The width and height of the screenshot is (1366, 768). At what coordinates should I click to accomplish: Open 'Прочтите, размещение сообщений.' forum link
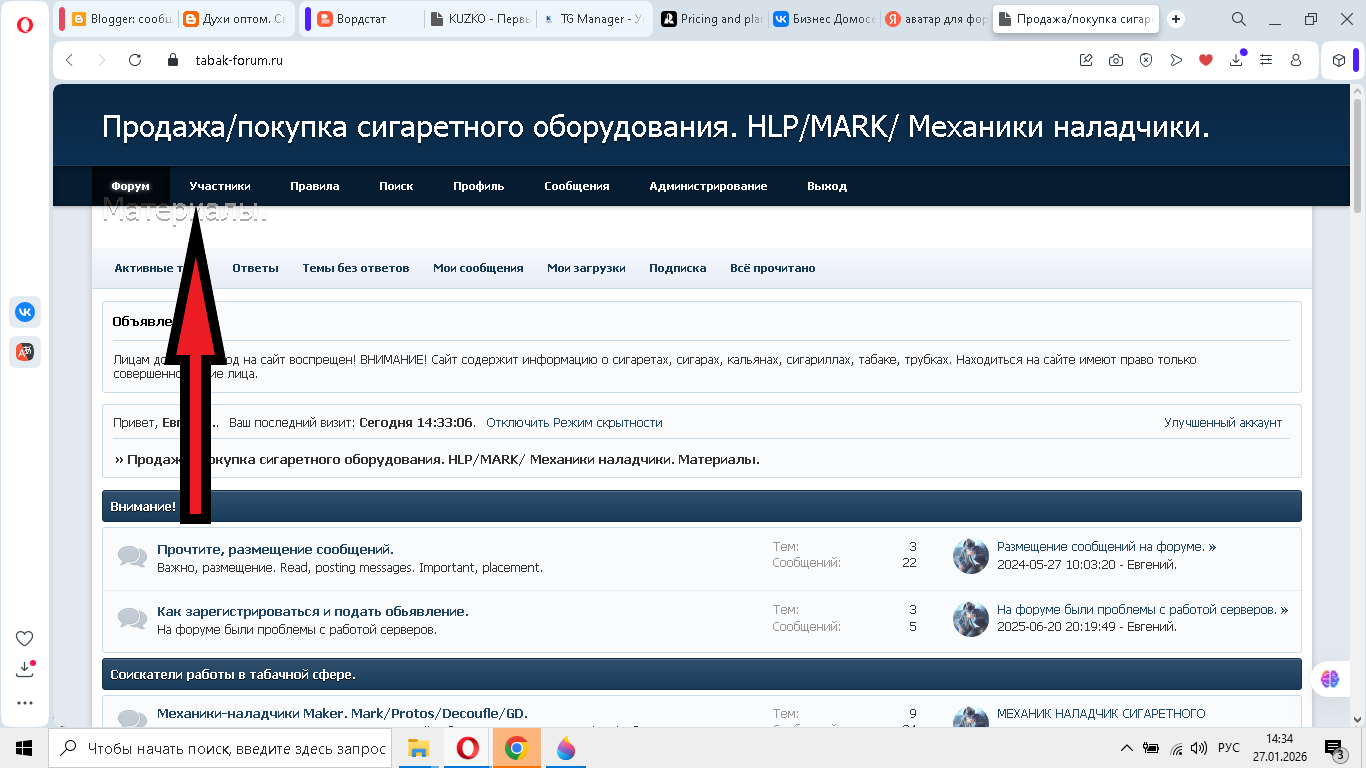tap(275, 549)
